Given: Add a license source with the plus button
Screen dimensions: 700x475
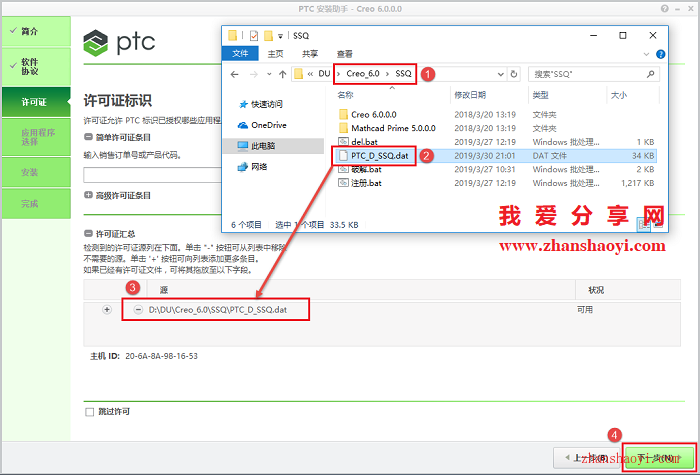Looking at the screenshot, I should [107, 309].
